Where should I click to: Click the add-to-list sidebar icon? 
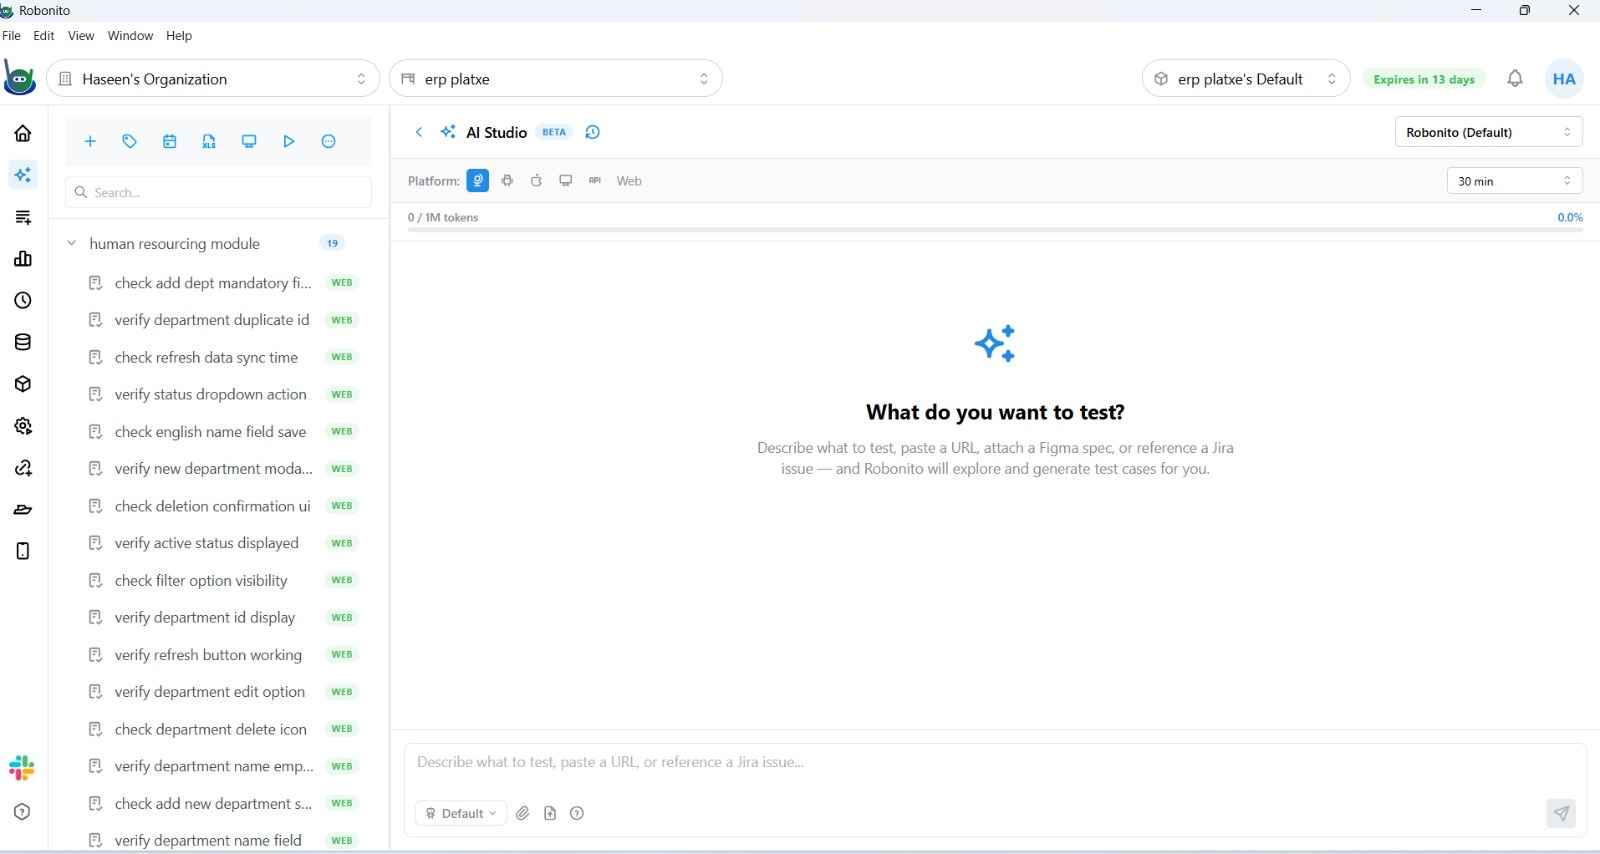(x=23, y=217)
